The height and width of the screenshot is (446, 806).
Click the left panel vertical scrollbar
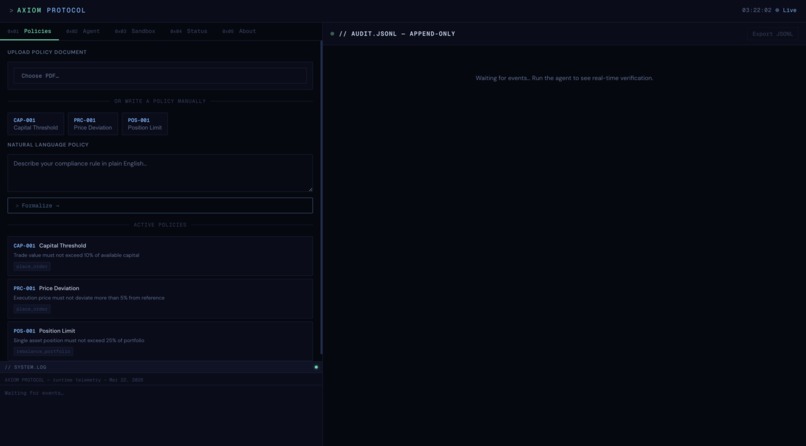point(321,198)
